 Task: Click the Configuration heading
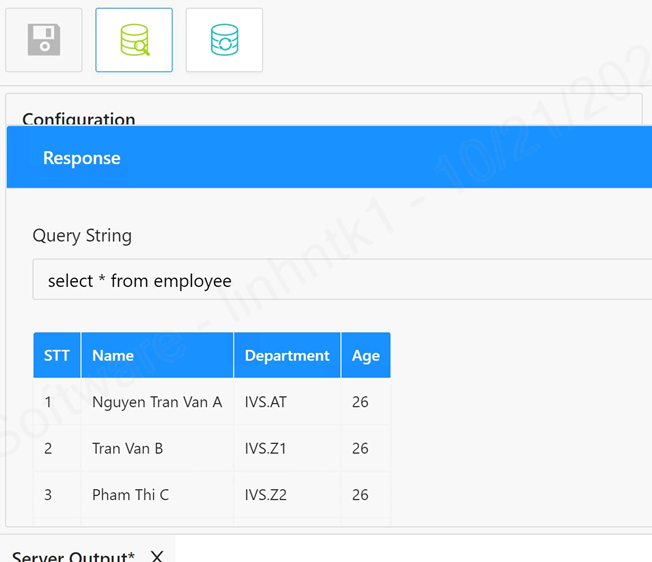tap(79, 118)
